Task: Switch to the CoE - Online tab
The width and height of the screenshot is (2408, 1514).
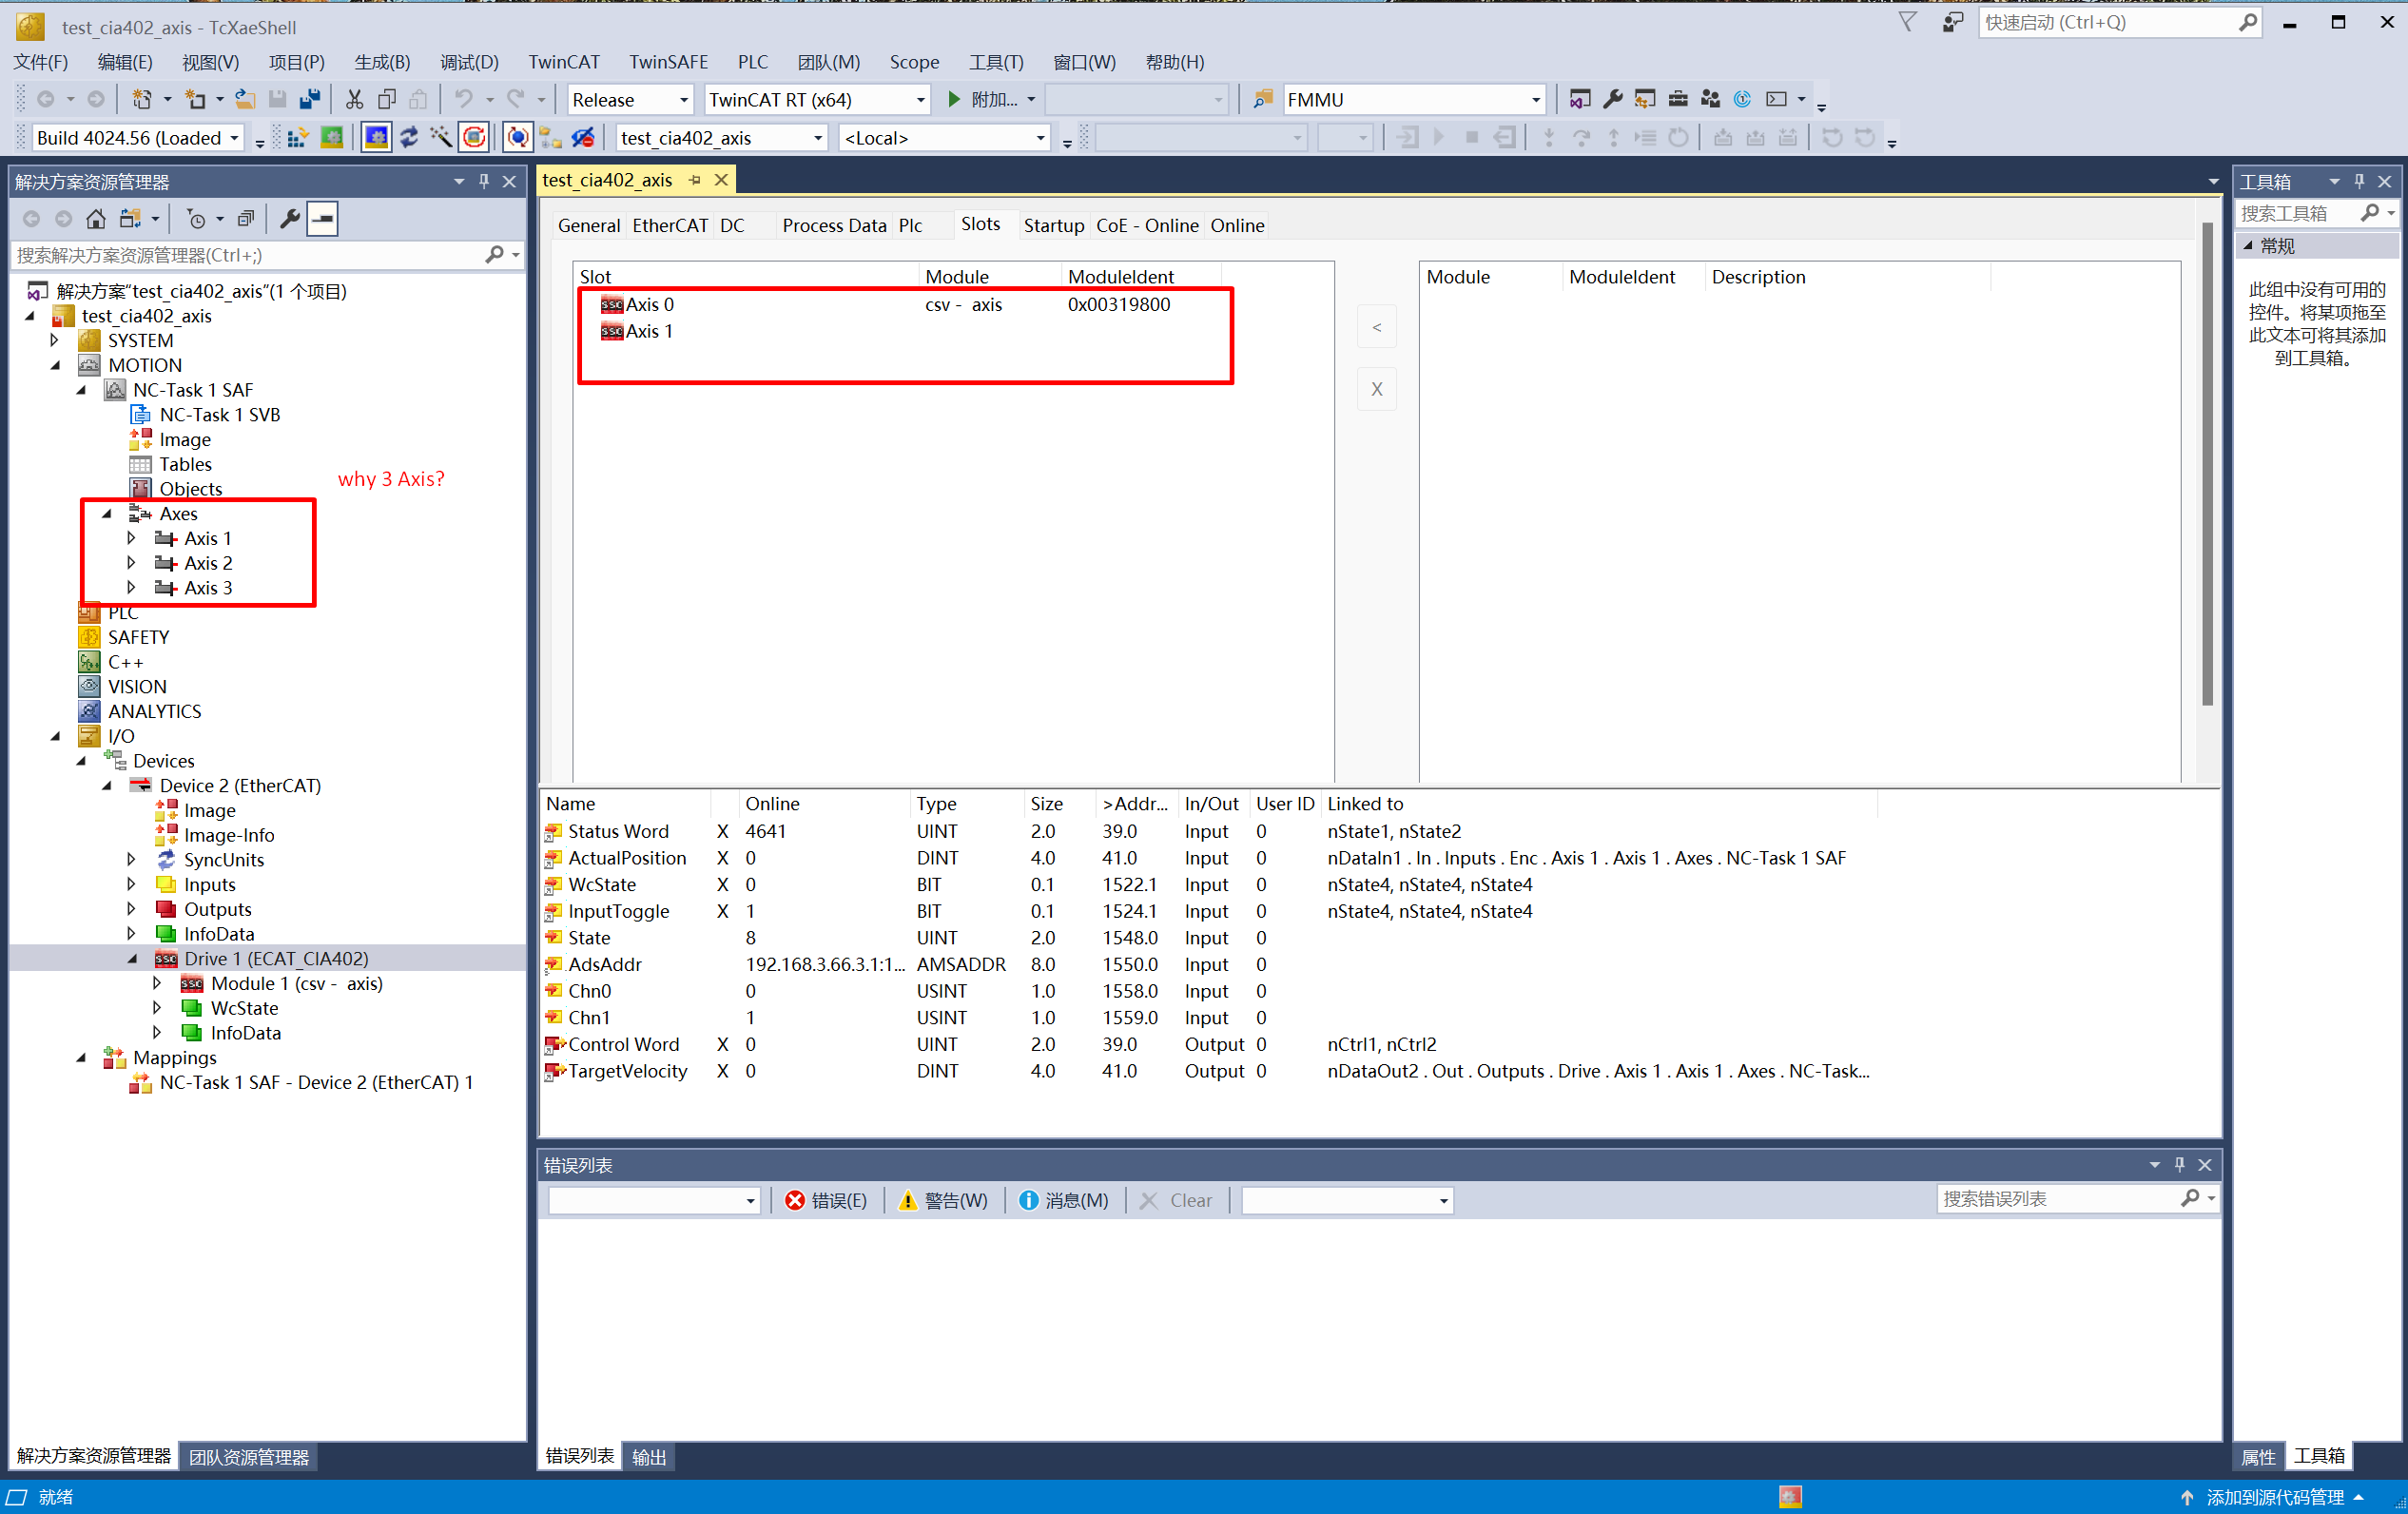Action: tap(1146, 225)
